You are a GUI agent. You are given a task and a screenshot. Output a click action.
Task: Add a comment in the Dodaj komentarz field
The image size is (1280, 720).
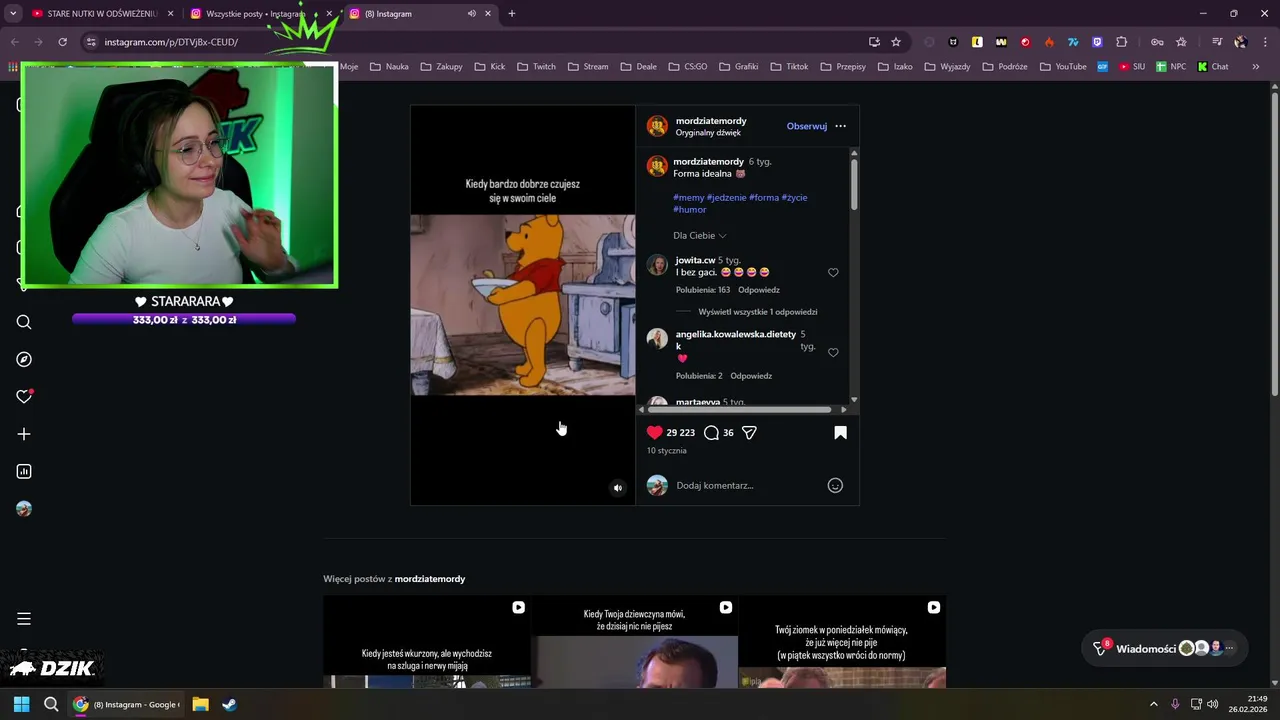[748, 485]
